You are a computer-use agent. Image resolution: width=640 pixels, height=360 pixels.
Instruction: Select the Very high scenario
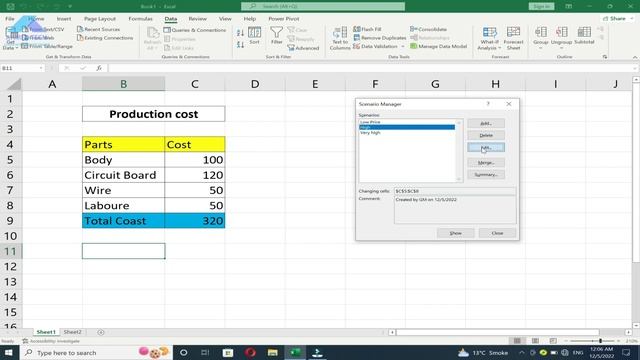click(407, 133)
